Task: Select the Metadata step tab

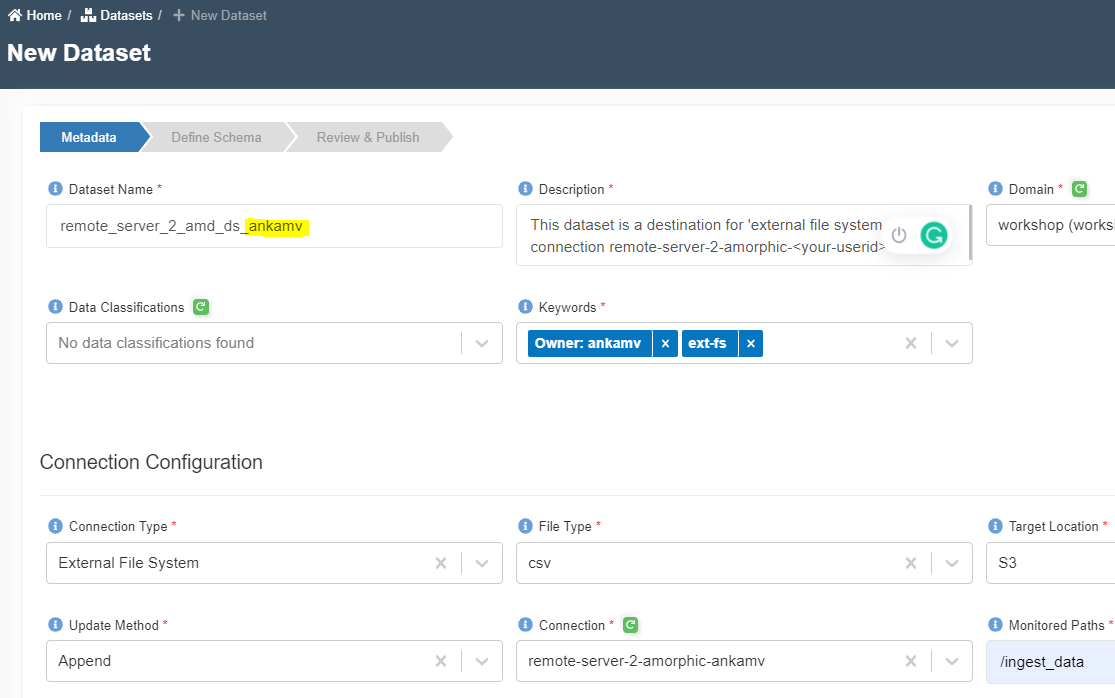Action: pos(89,137)
